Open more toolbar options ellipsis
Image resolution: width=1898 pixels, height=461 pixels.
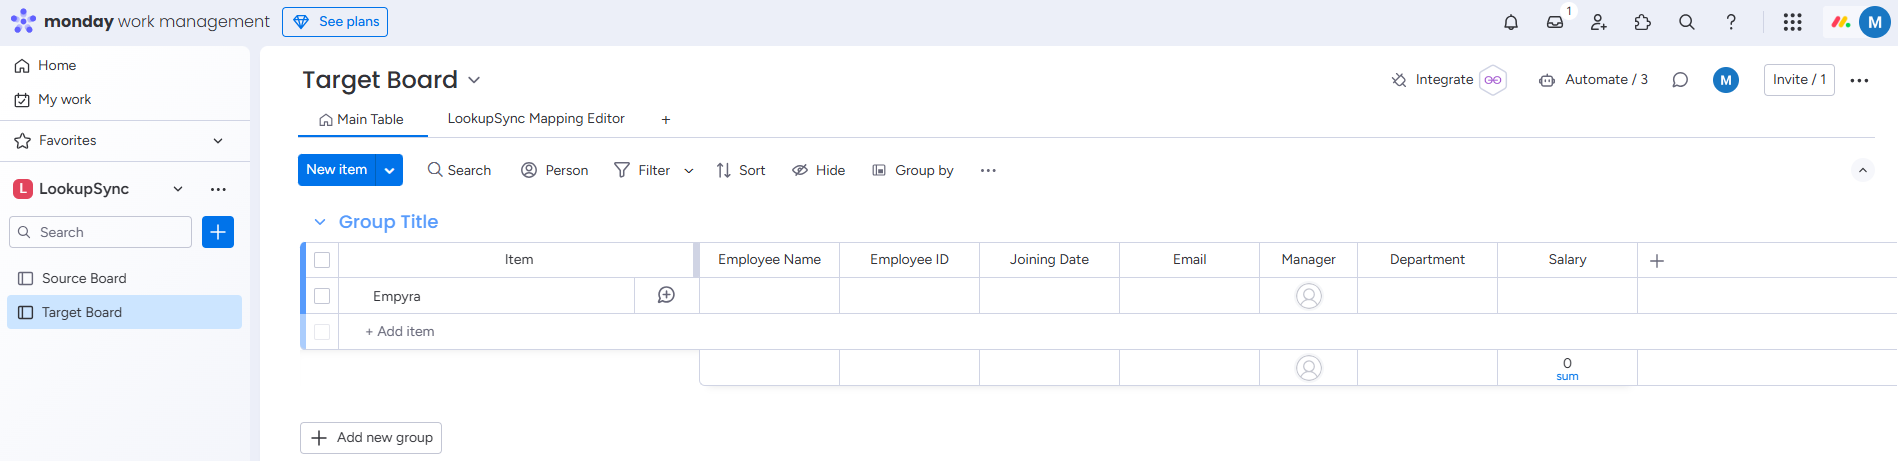click(988, 170)
